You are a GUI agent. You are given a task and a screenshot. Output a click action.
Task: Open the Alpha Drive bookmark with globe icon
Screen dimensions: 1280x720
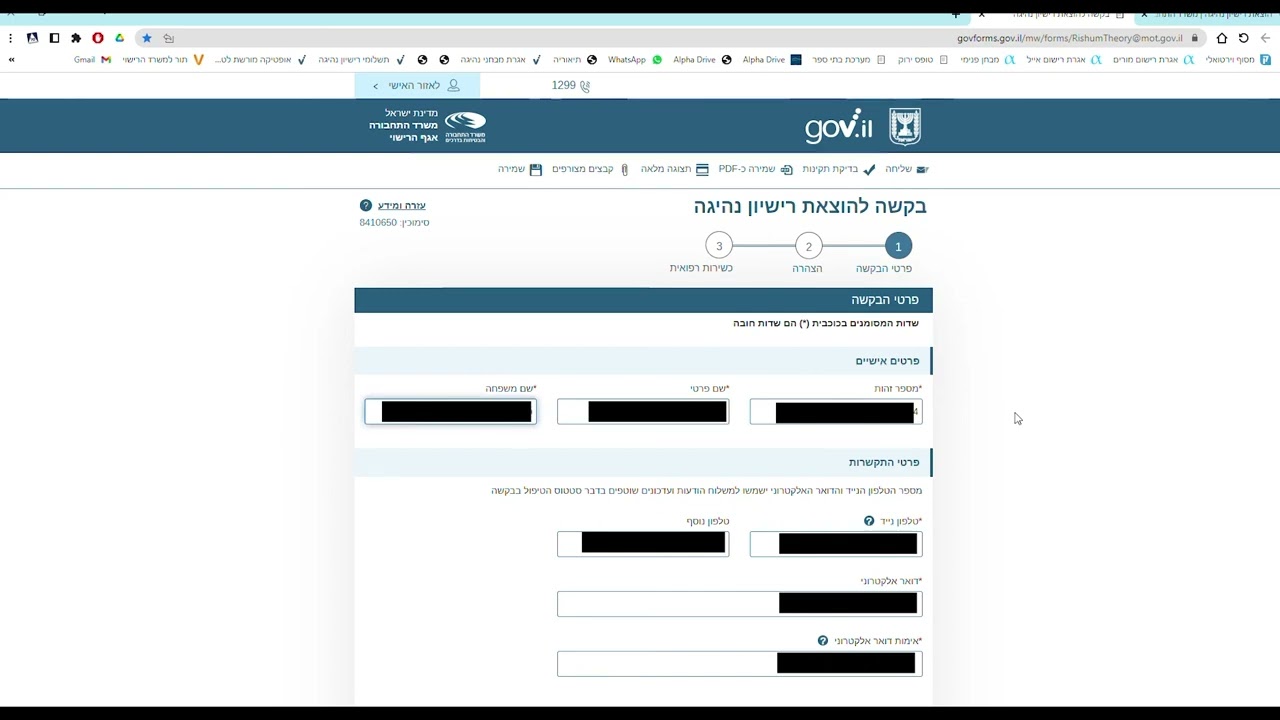click(x=702, y=60)
